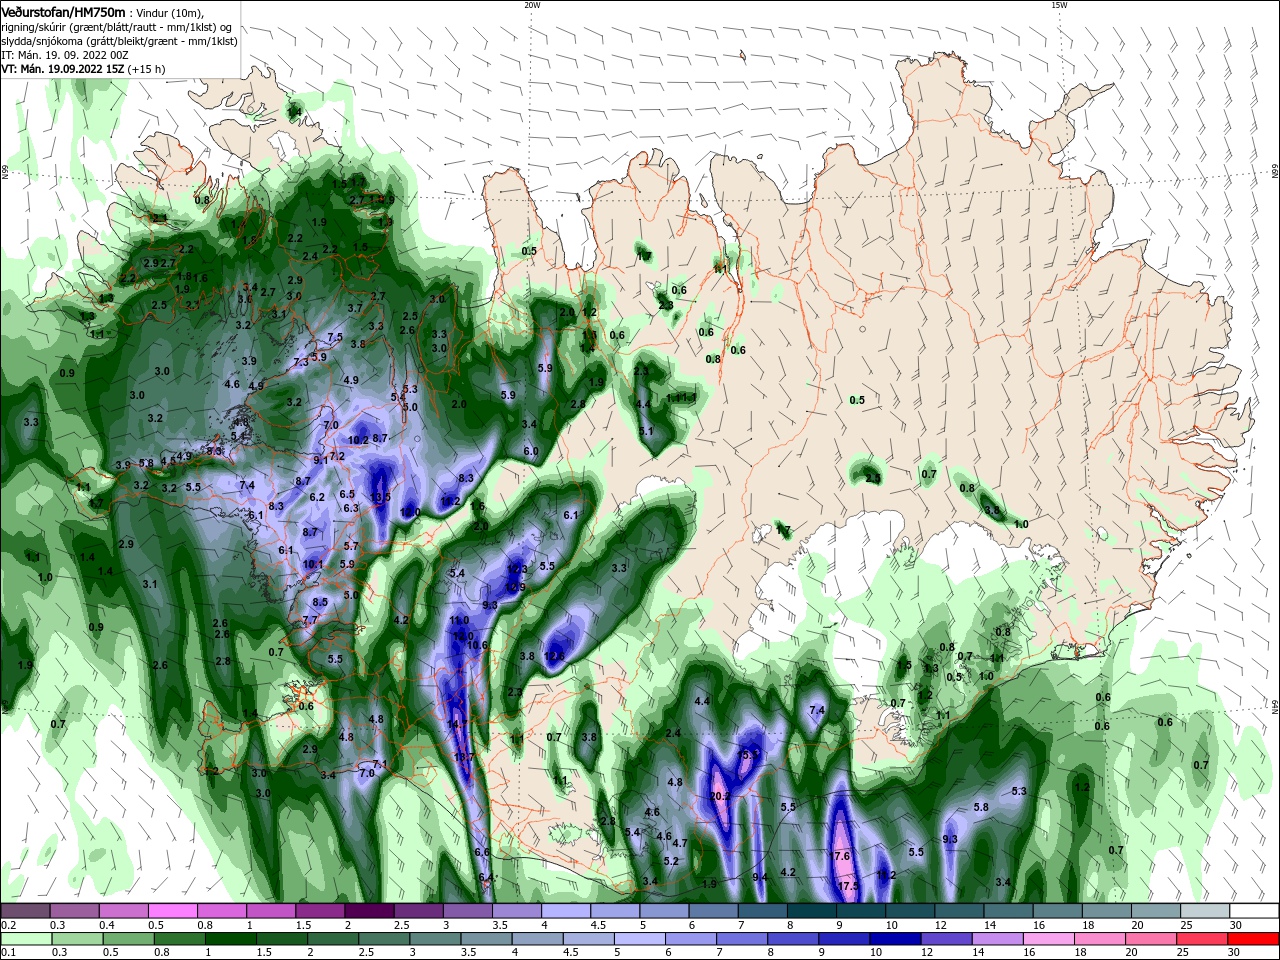Screen dimensions: 1280x960
Task: Click the 7.3 precipitation value on the map
Action: coord(300,362)
